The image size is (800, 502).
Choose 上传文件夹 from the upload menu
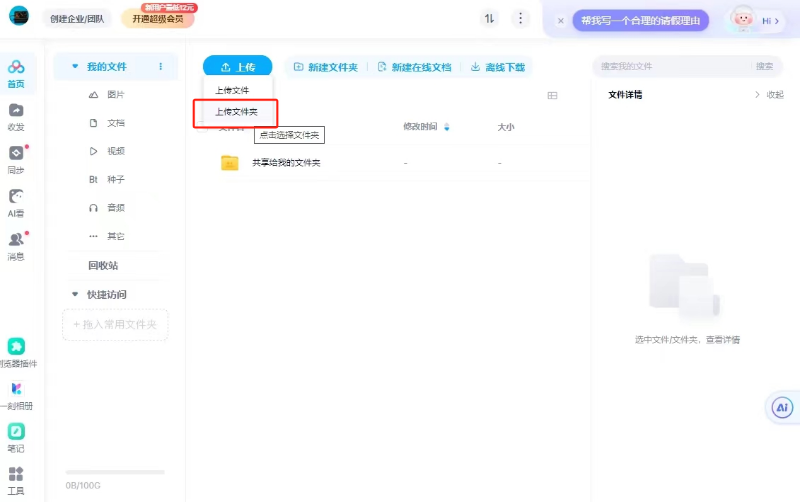click(236, 112)
